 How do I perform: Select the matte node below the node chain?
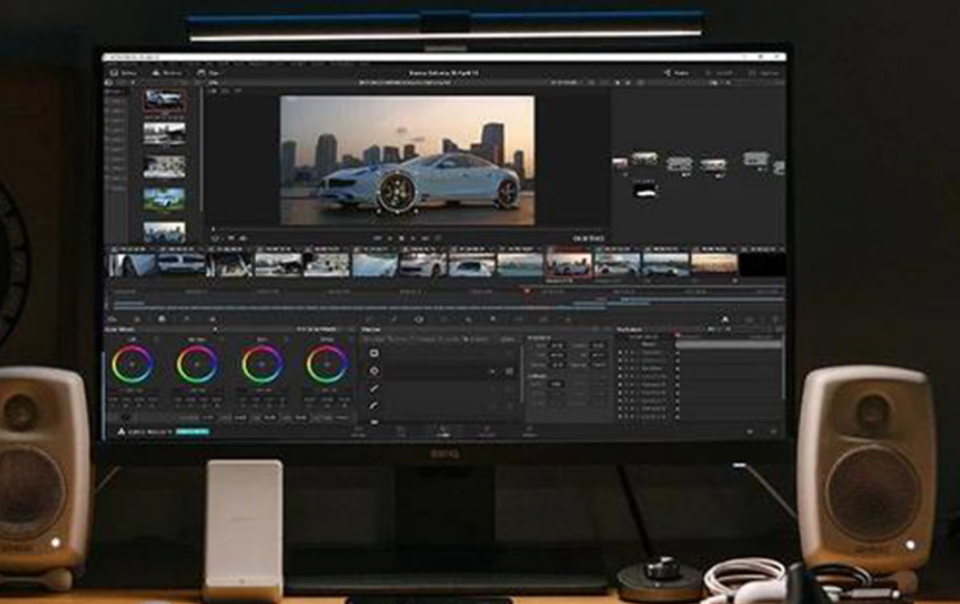pos(645,191)
